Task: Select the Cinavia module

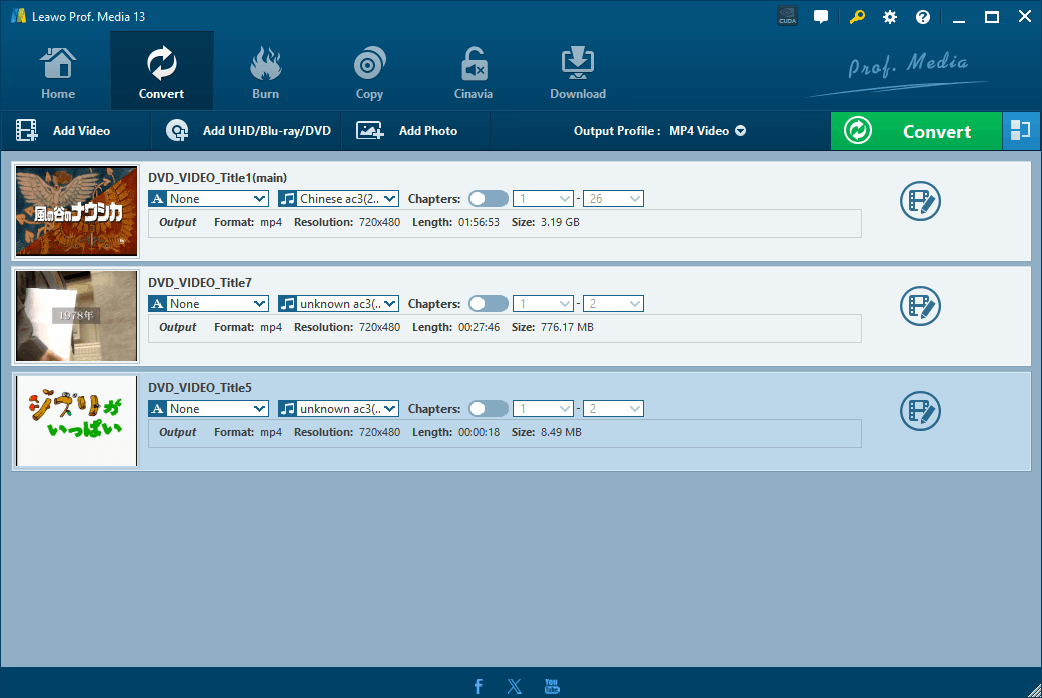Action: 473,70
